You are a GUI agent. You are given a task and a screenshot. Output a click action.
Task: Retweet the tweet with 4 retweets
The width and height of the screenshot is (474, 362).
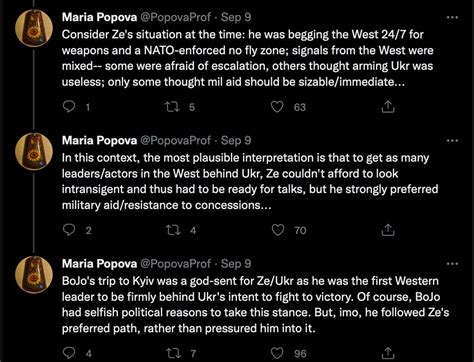(x=173, y=230)
